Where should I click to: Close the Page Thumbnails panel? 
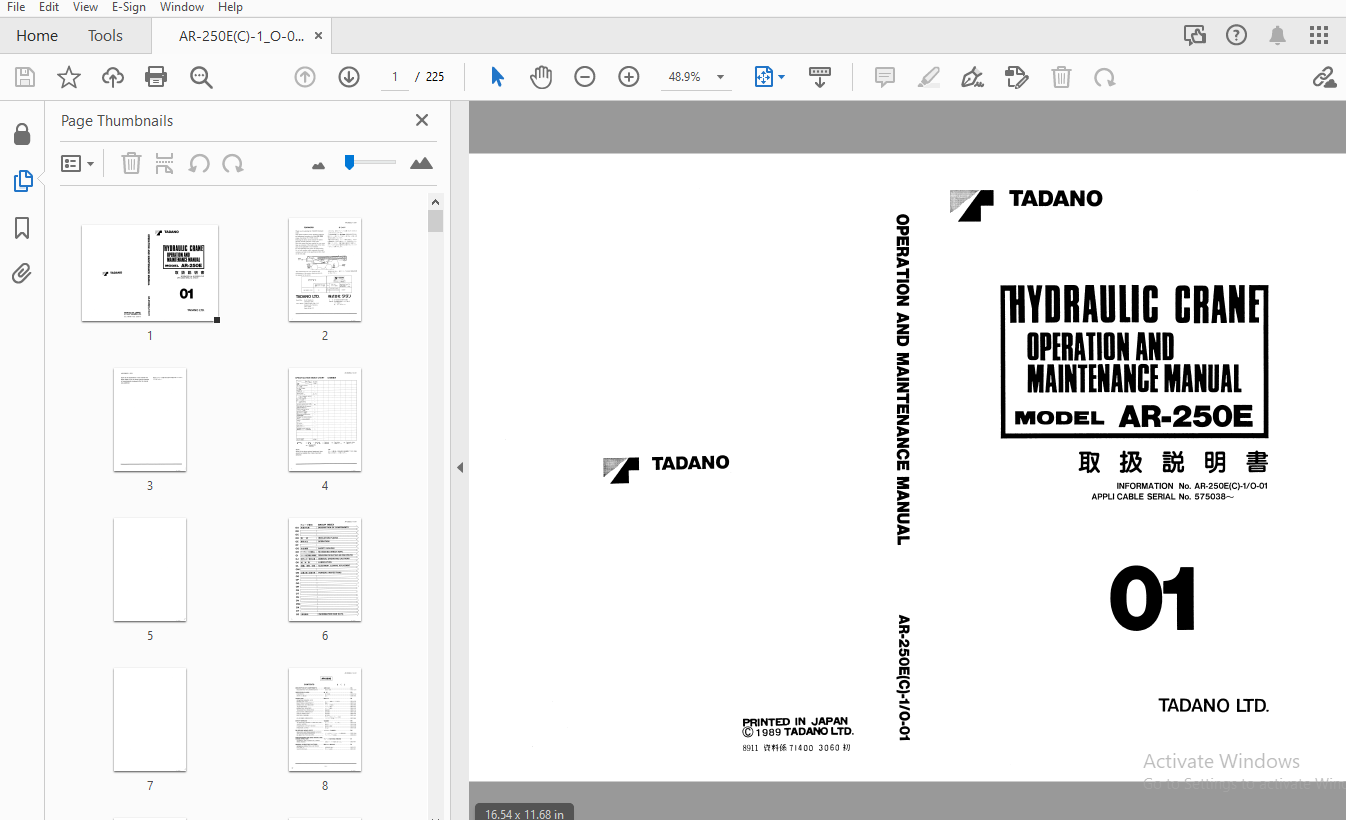[422, 120]
